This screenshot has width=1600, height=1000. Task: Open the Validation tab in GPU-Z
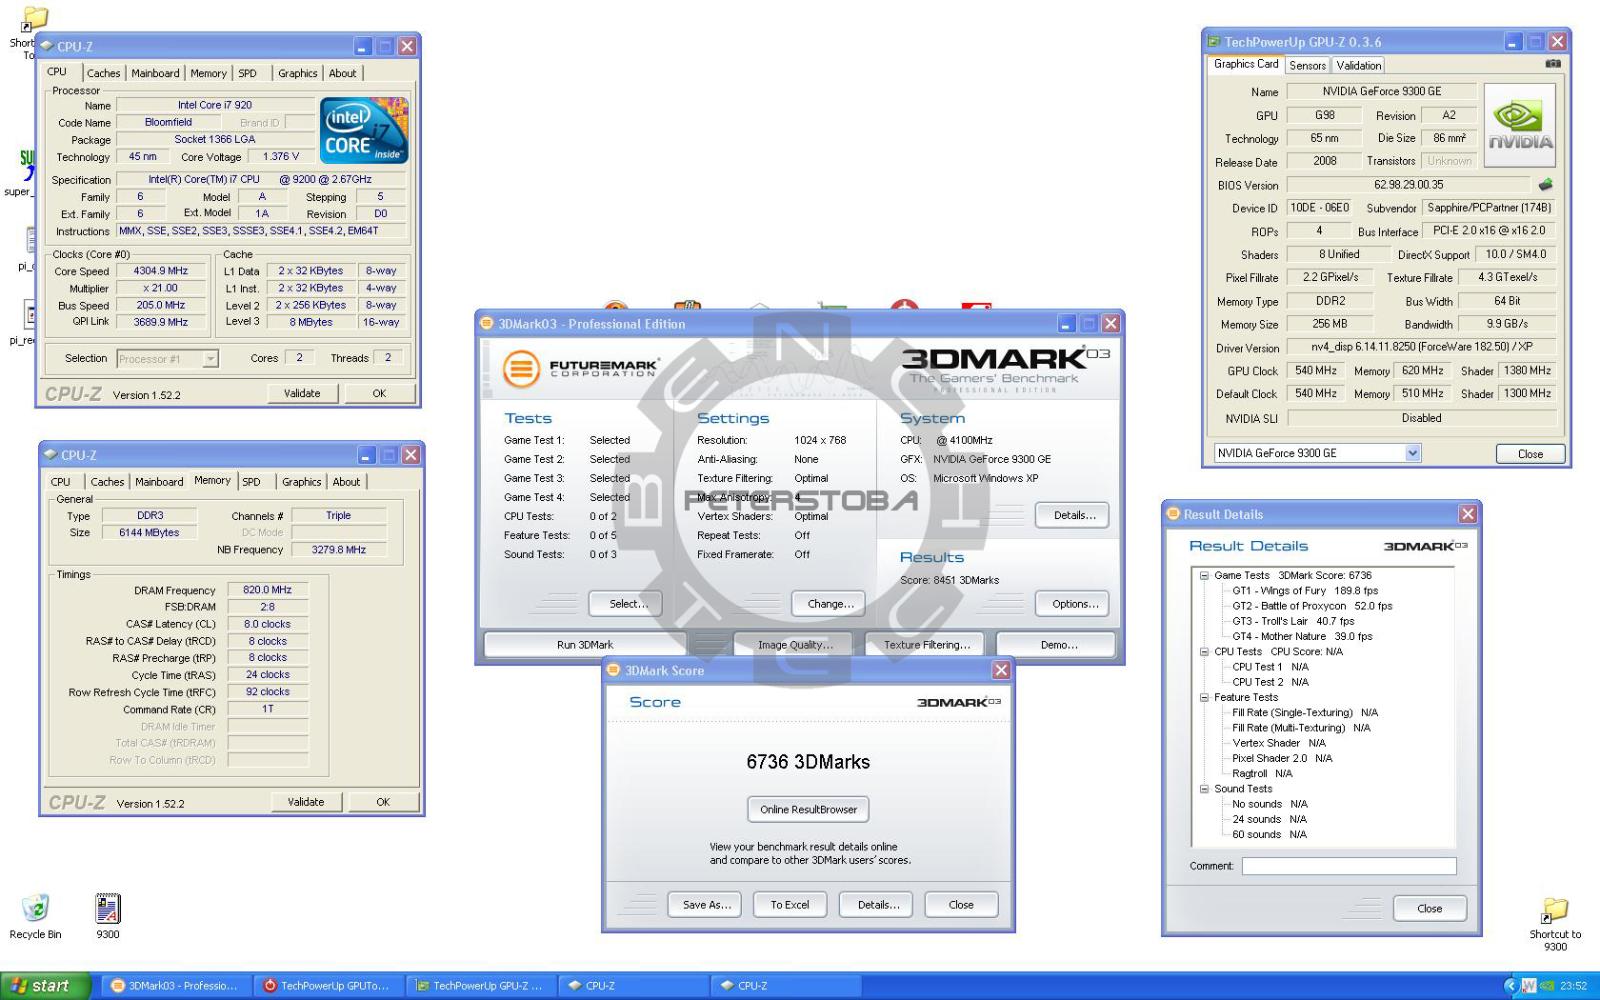pos(1358,65)
